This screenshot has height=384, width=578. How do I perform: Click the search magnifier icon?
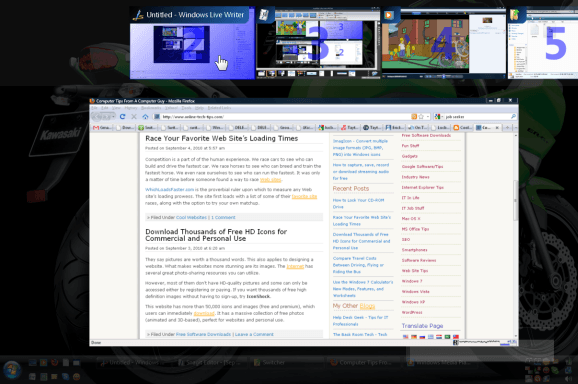tap(513, 116)
